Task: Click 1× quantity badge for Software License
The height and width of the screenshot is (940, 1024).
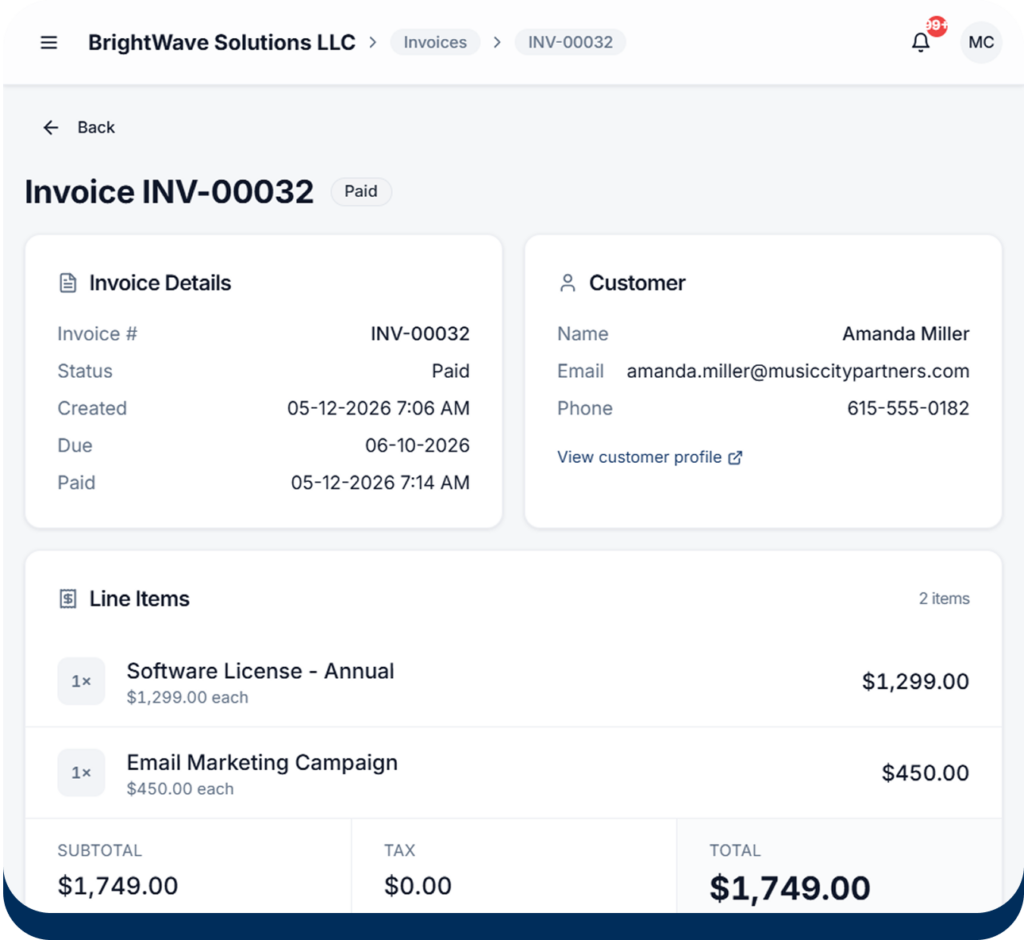Action: (81, 681)
